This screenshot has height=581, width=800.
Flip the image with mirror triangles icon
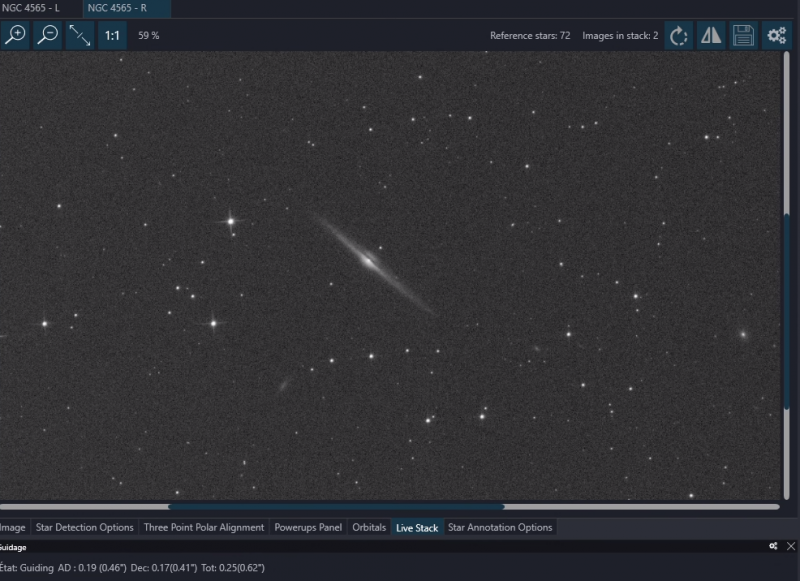(711, 36)
